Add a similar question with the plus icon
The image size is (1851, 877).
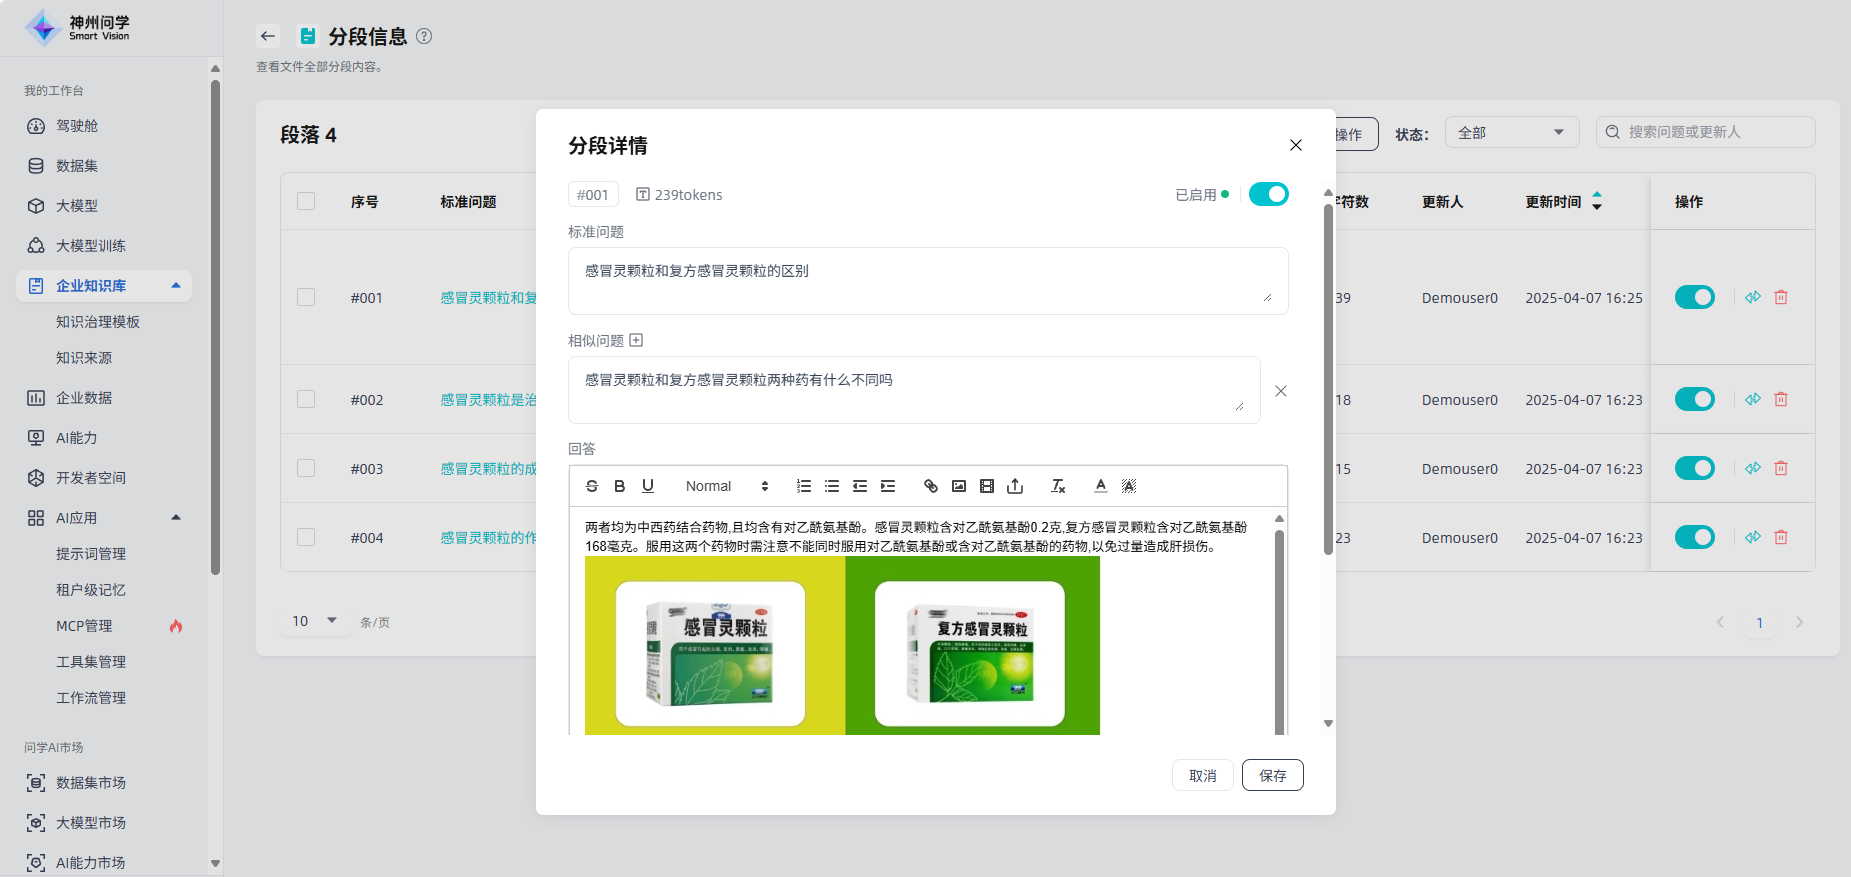pos(636,340)
